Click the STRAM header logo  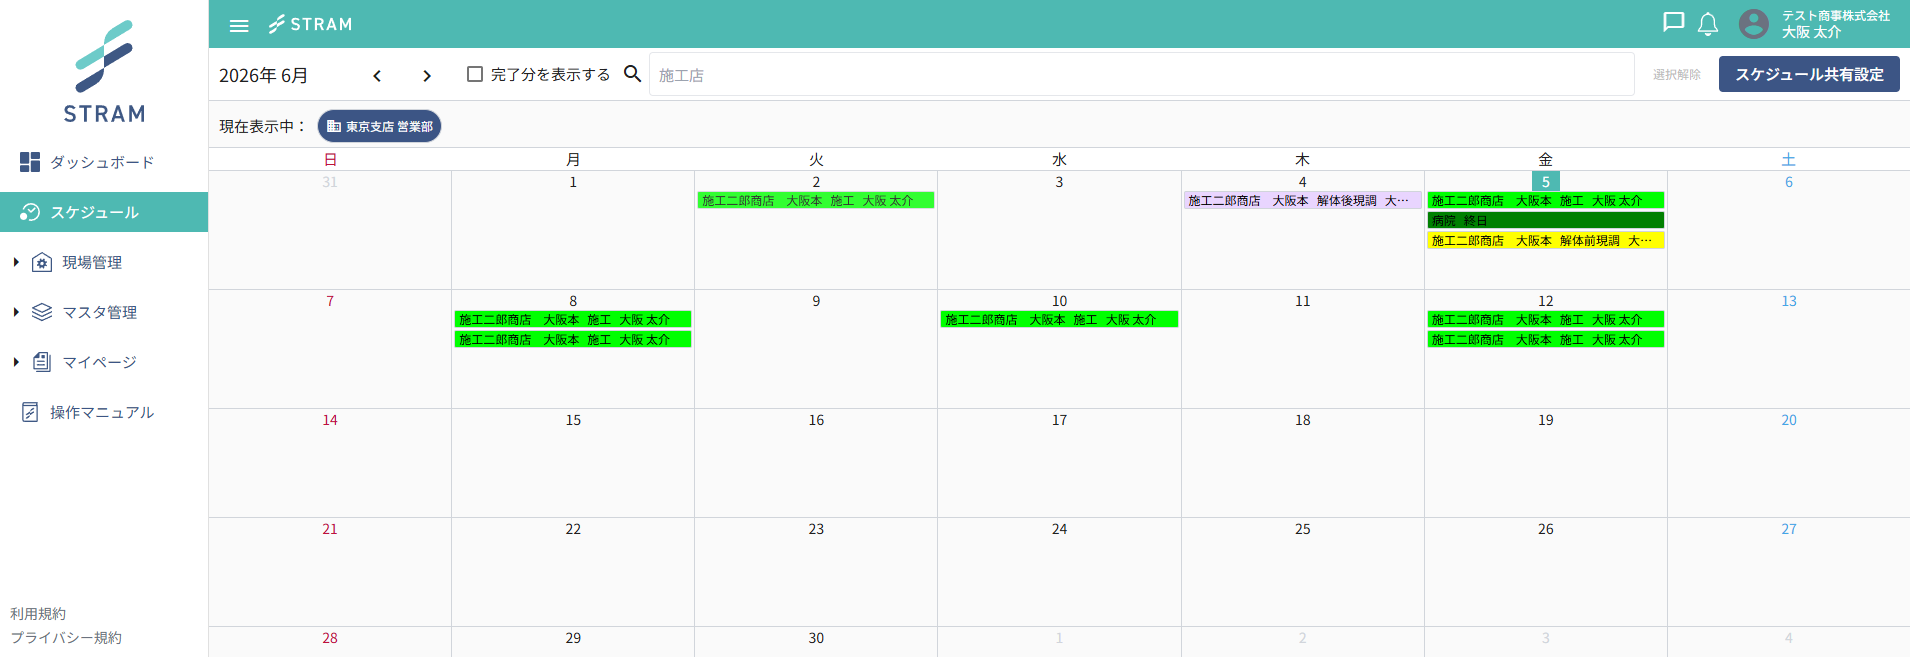pyautogui.click(x=310, y=24)
